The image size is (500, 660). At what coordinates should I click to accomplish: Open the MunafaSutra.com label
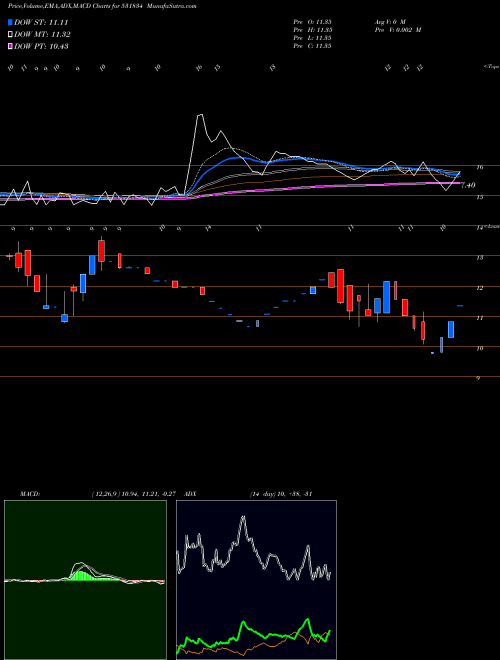coord(174,7)
